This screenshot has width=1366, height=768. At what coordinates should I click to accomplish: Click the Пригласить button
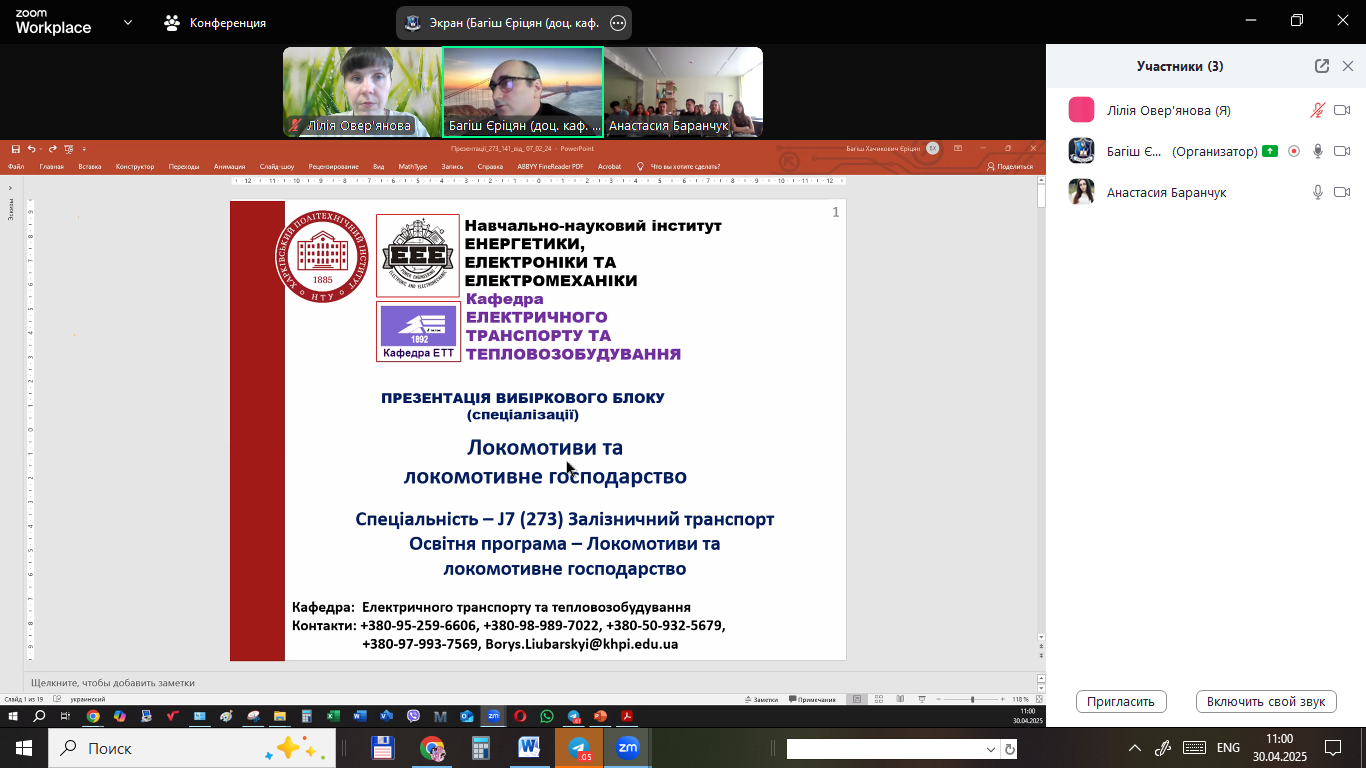point(1121,701)
